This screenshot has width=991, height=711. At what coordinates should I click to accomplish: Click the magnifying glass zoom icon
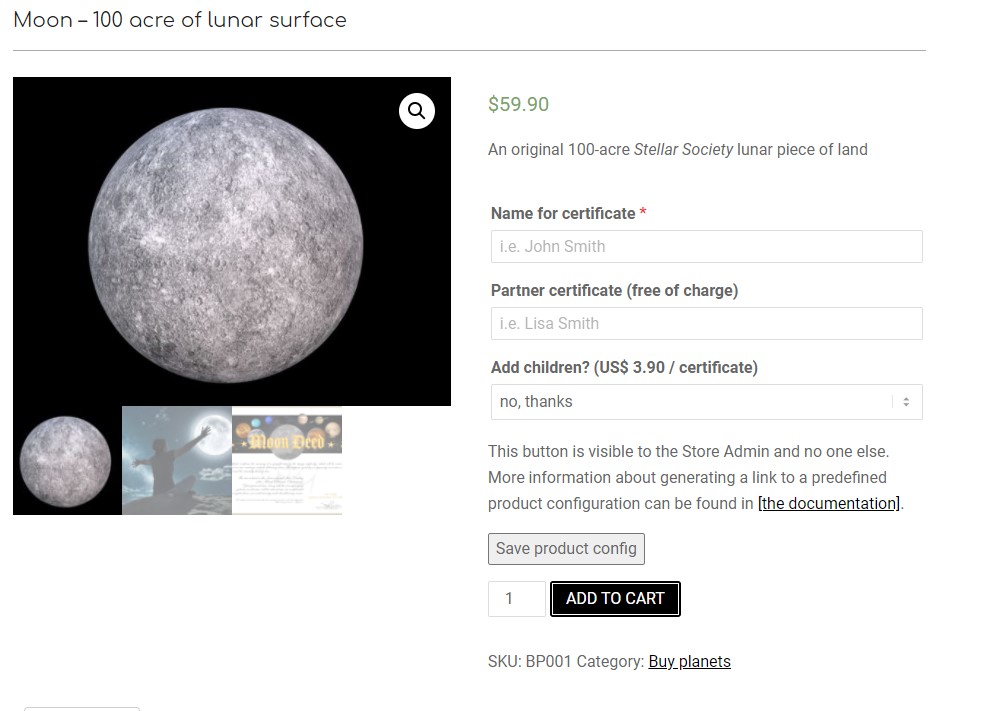click(416, 111)
